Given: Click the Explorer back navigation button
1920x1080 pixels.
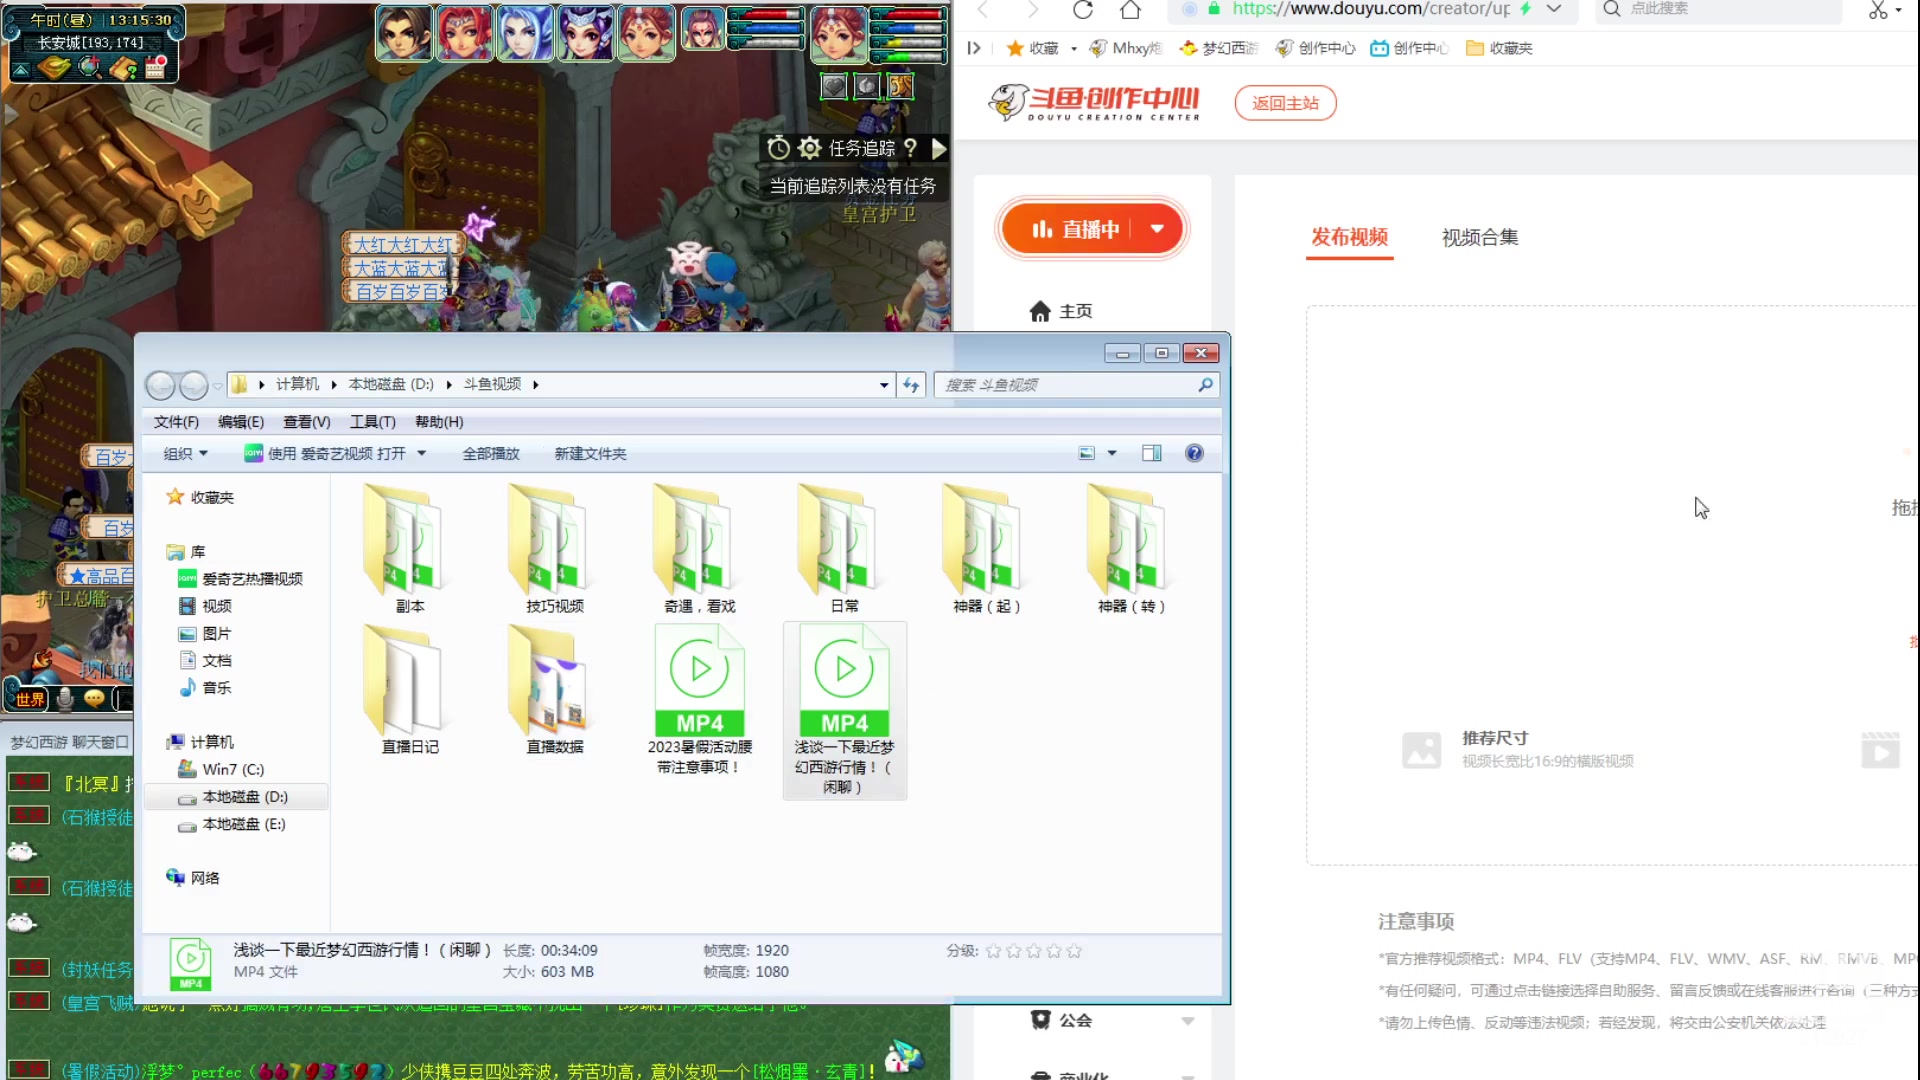Looking at the screenshot, I should click(x=160, y=385).
